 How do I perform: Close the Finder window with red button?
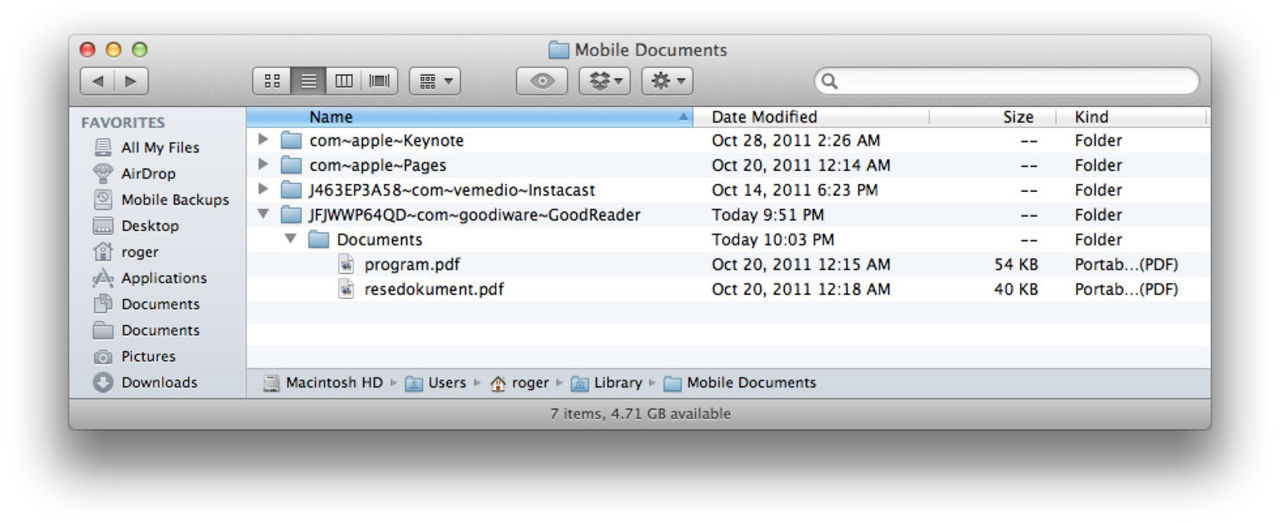[87, 49]
